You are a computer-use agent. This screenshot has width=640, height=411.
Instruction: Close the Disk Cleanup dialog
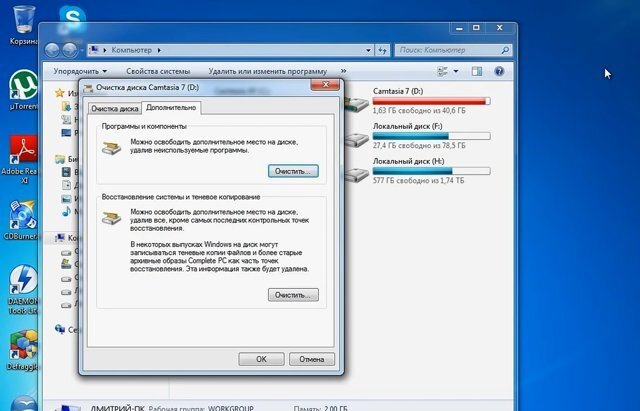pyautogui.click(x=325, y=84)
